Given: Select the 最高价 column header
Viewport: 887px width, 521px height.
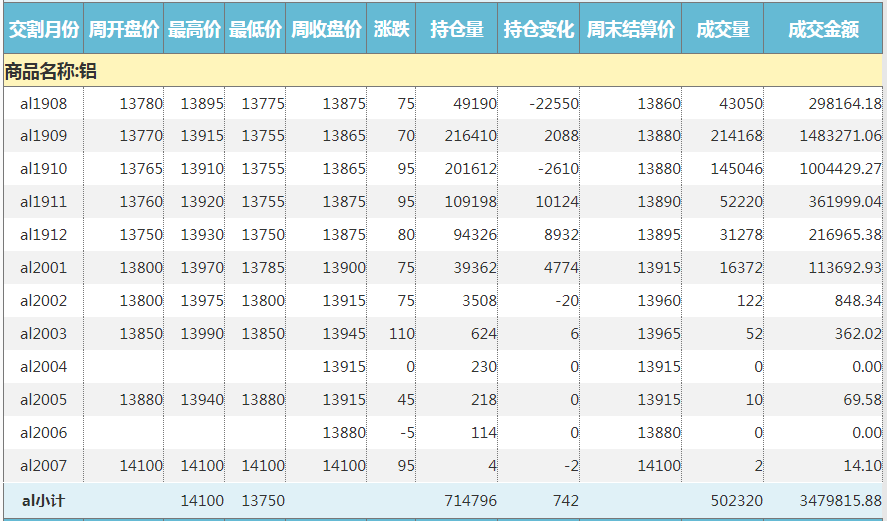Looking at the screenshot, I should pyautogui.click(x=195, y=30).
